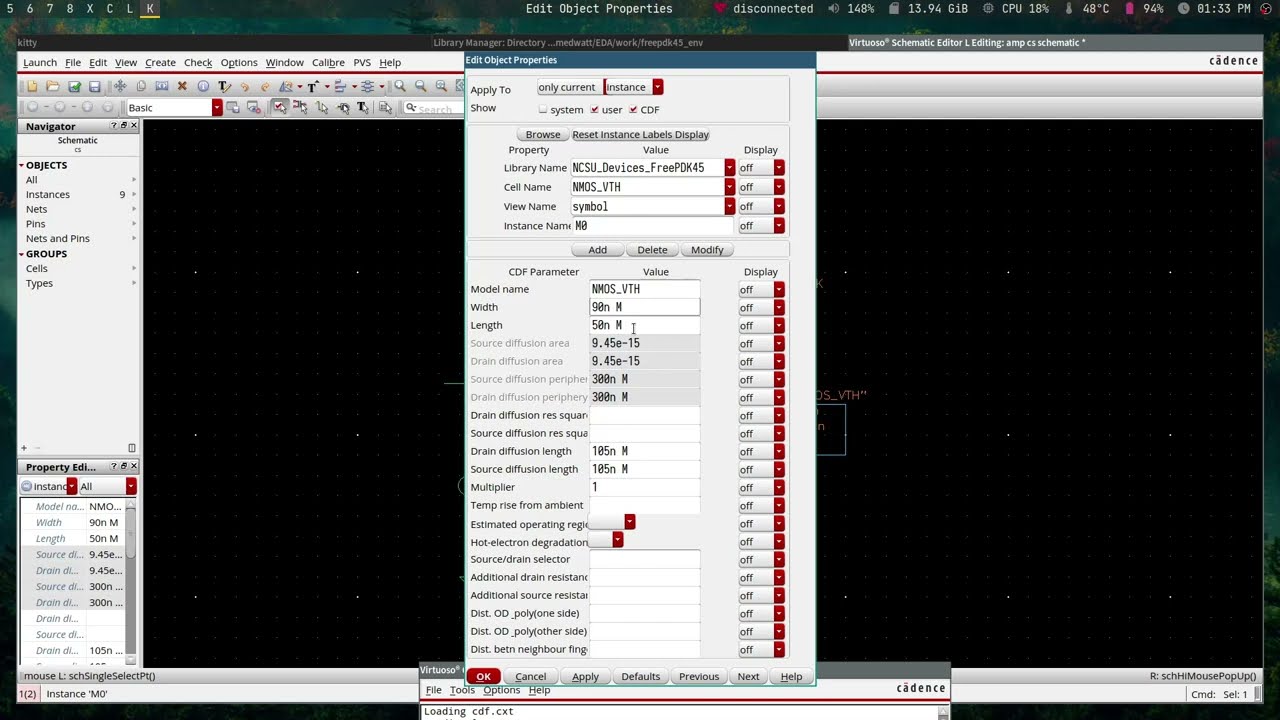
Task: Open the instance Apply To dropdown
Action: (x=633, y=87)
